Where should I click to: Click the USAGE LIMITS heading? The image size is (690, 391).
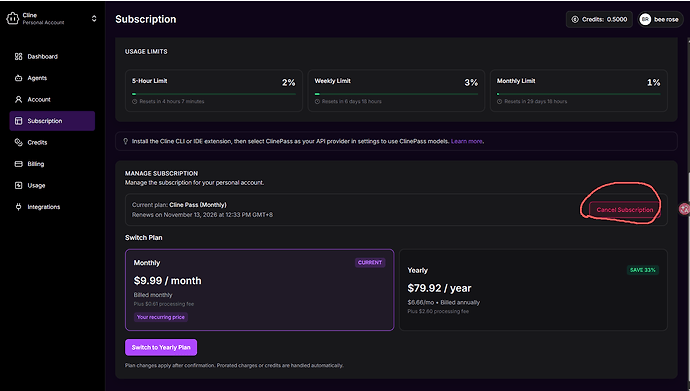pyautogui.click(x=146, y=51)
